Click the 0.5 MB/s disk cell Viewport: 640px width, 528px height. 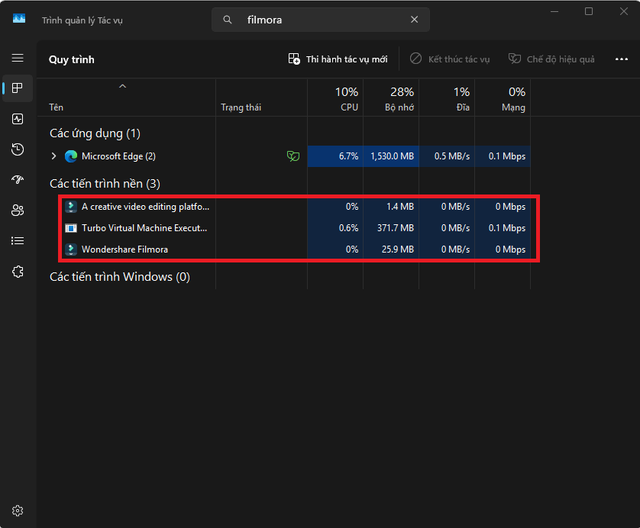(x=447, y=156)
